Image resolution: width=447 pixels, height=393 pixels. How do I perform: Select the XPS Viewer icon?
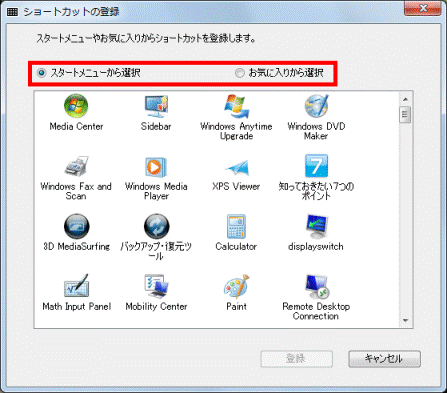pyautogui.click(x=237, y=168)
